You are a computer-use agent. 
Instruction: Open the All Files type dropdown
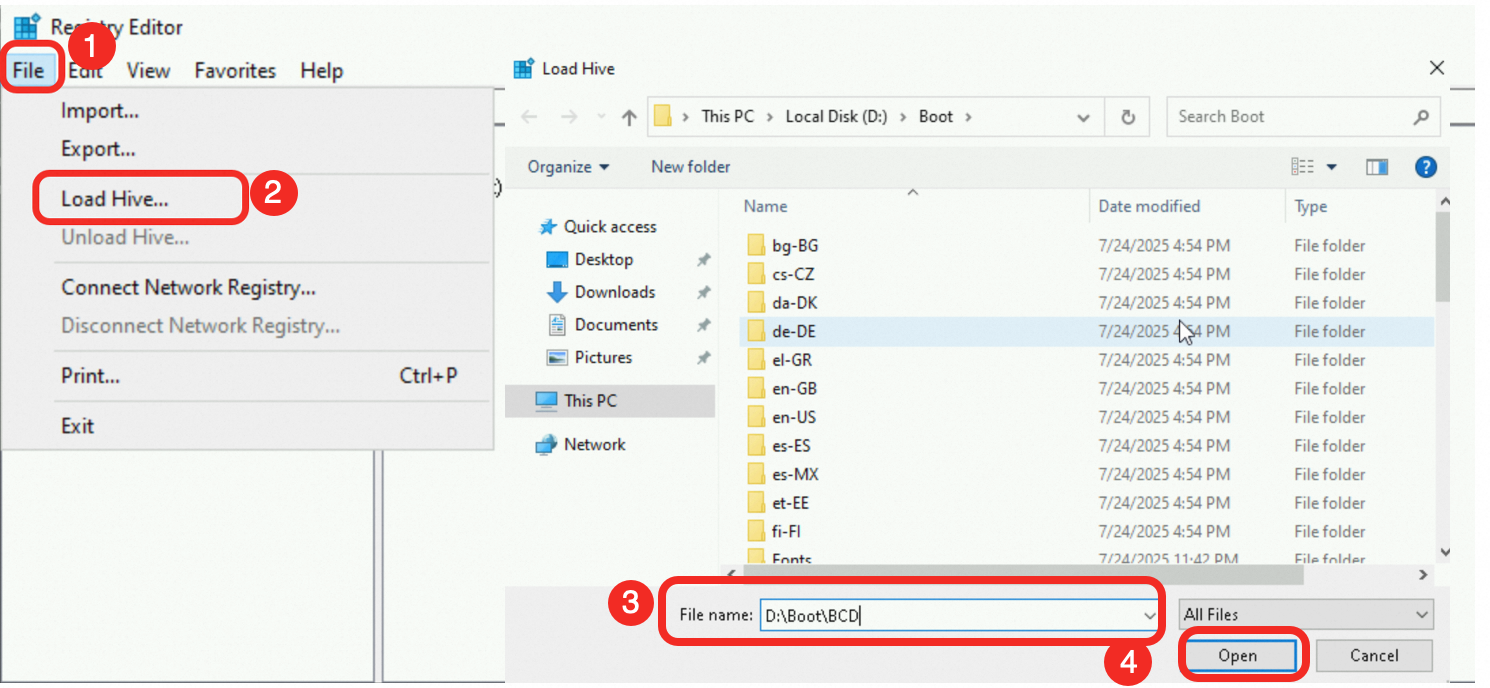click(x=1306, y=615)
